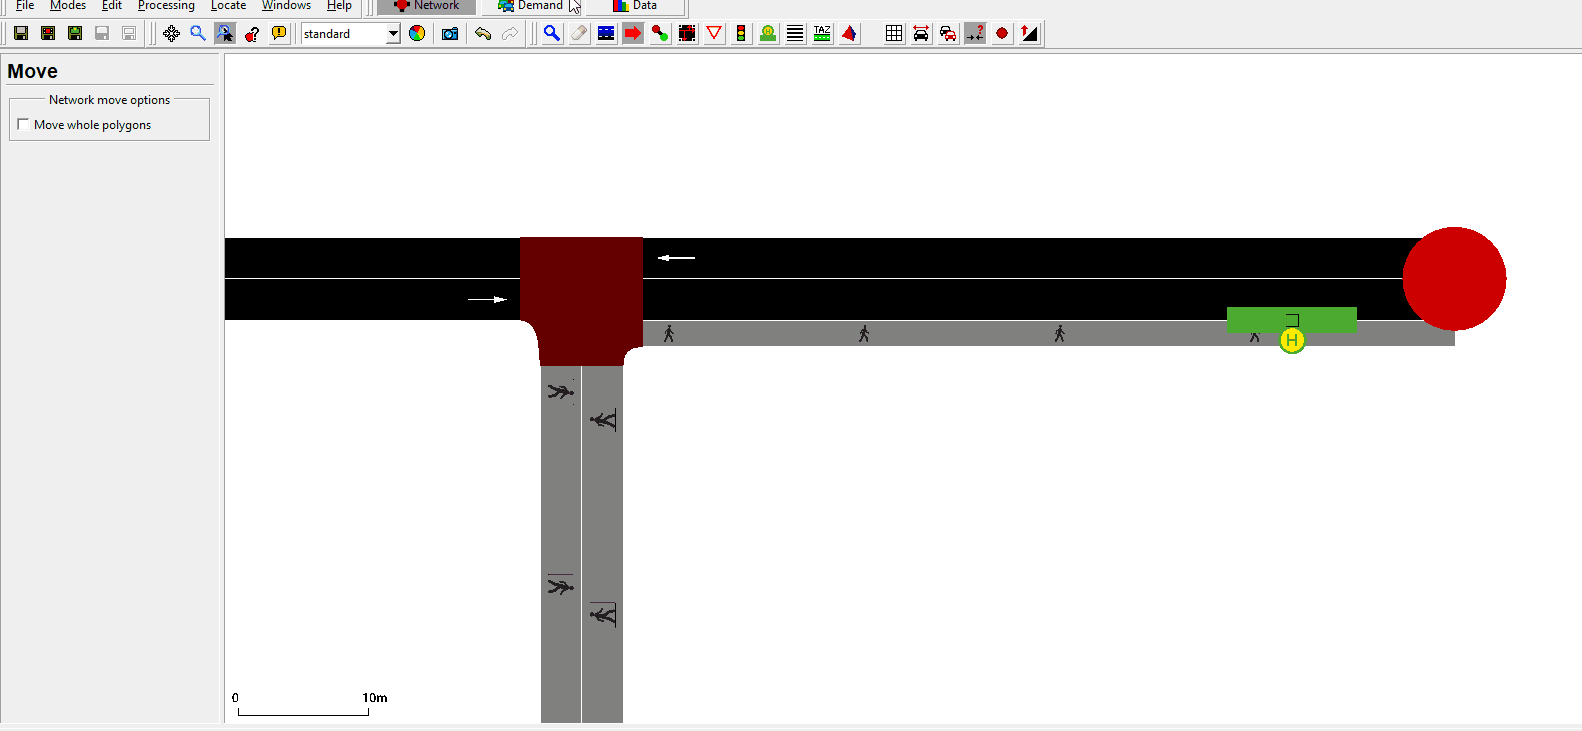Select the Inspect mode magnifier icon

(x=552, y=33)
